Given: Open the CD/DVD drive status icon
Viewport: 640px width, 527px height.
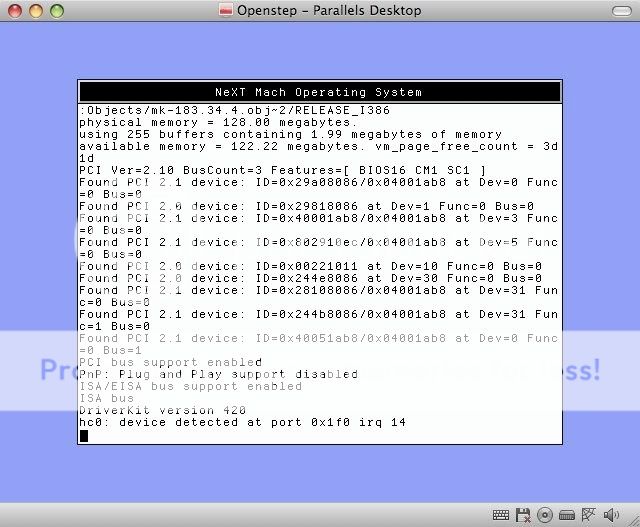Looking at the screenshot, I should point(545,515).
